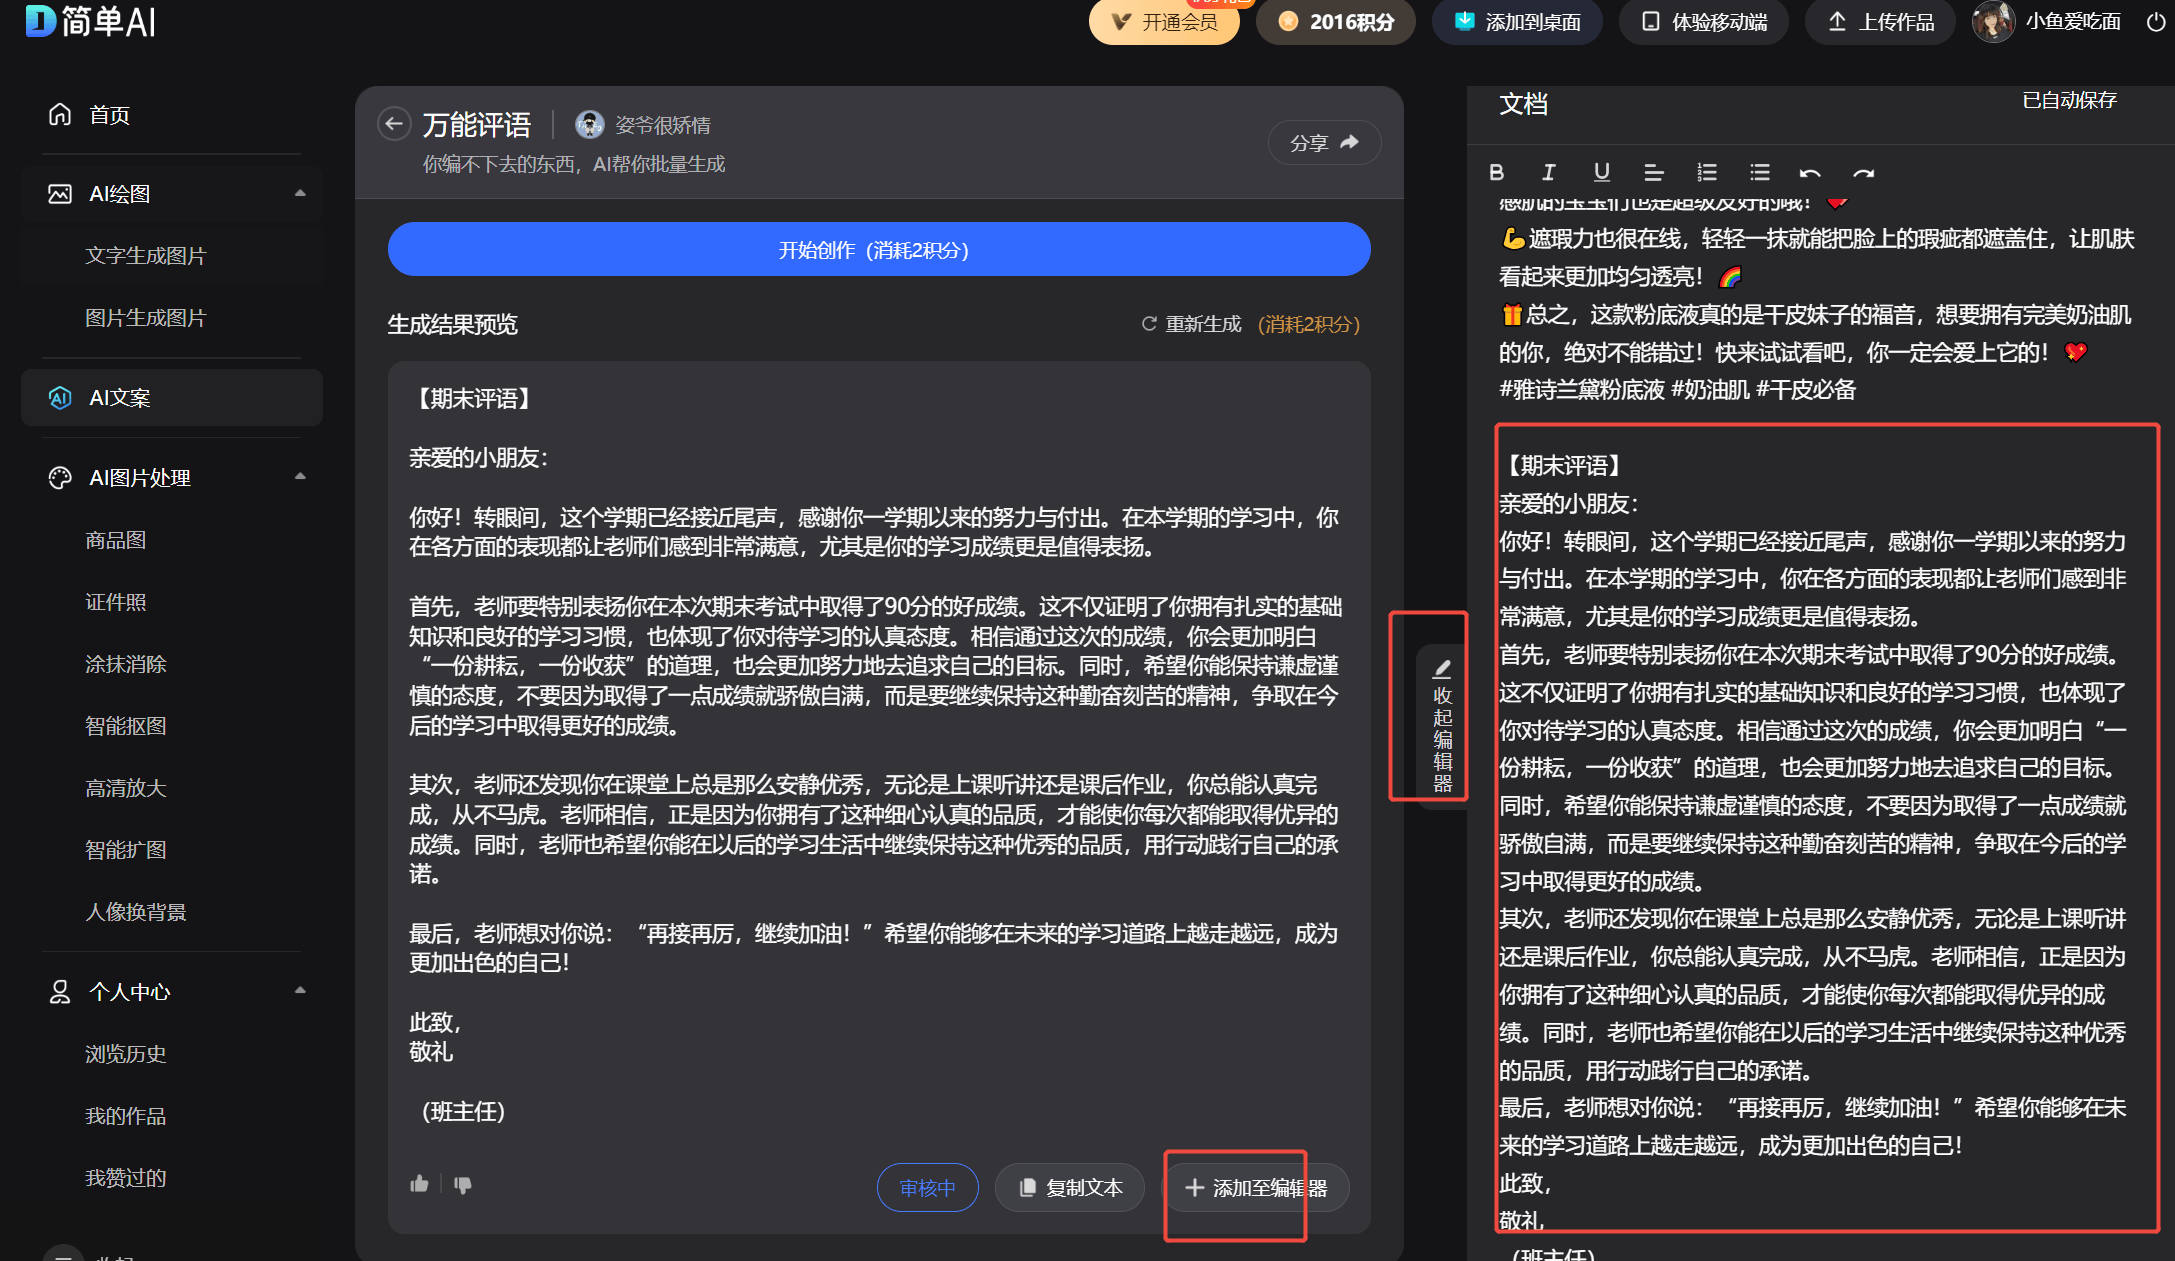
Task: Go back using the arrow beside 万能评语
Action: click(x=394, y=124)
